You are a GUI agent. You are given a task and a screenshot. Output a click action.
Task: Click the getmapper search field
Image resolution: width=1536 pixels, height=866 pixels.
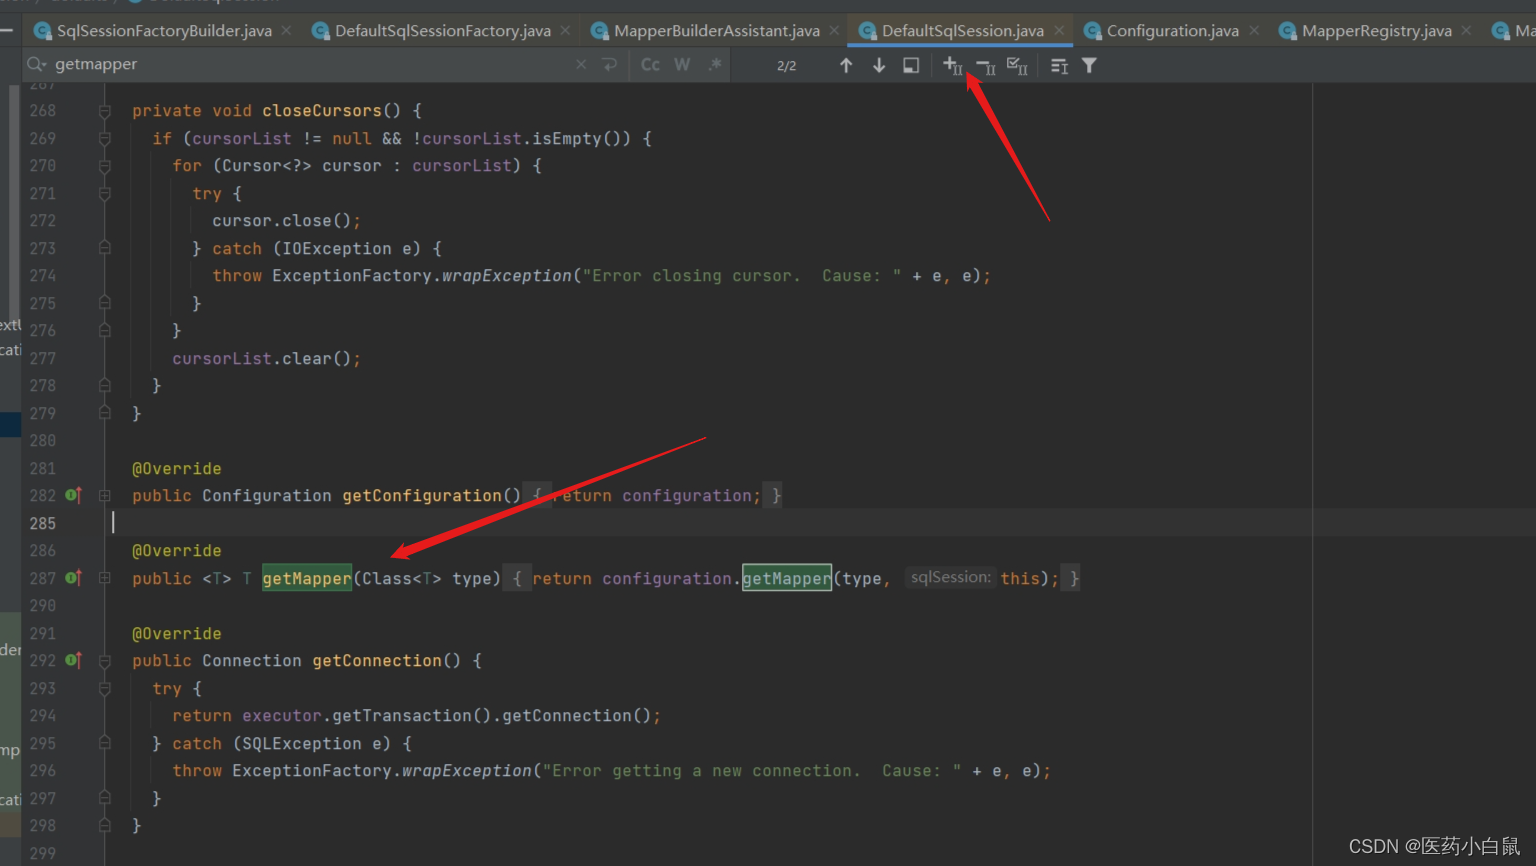pos(310,65)
